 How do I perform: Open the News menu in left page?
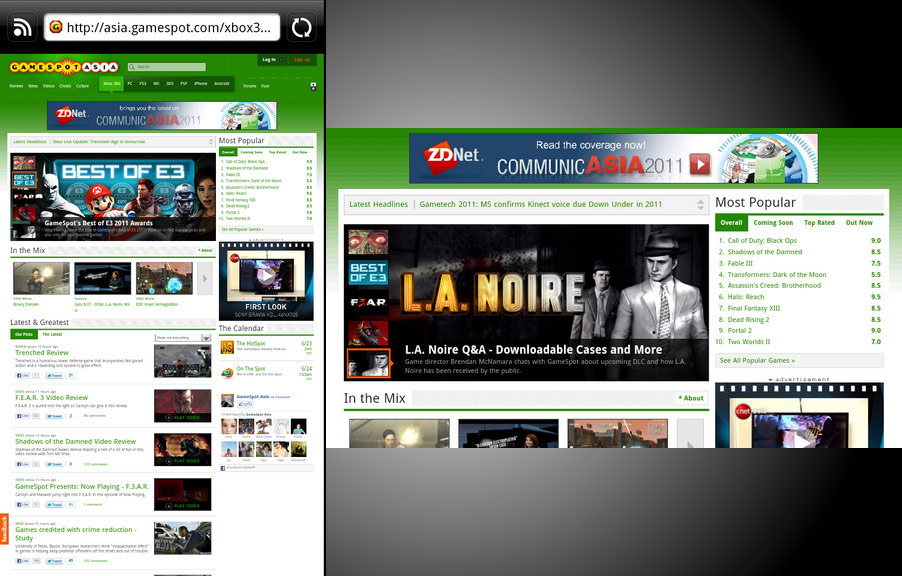click(x=33, y=86)
